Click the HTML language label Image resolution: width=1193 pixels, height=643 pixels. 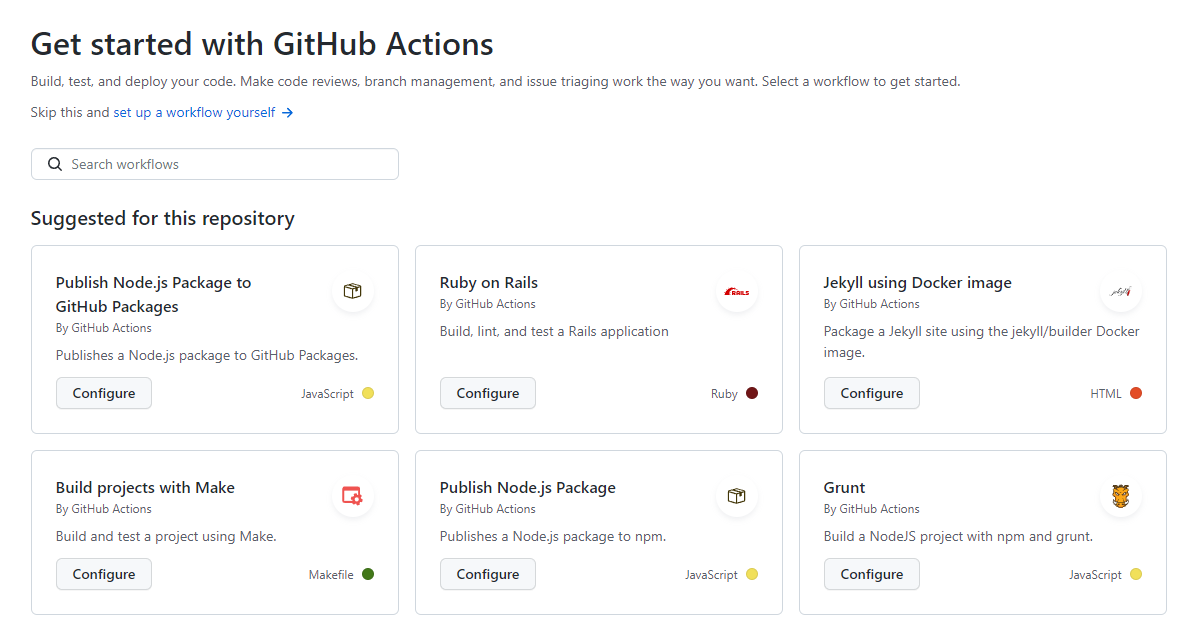tap(1106, 393)
